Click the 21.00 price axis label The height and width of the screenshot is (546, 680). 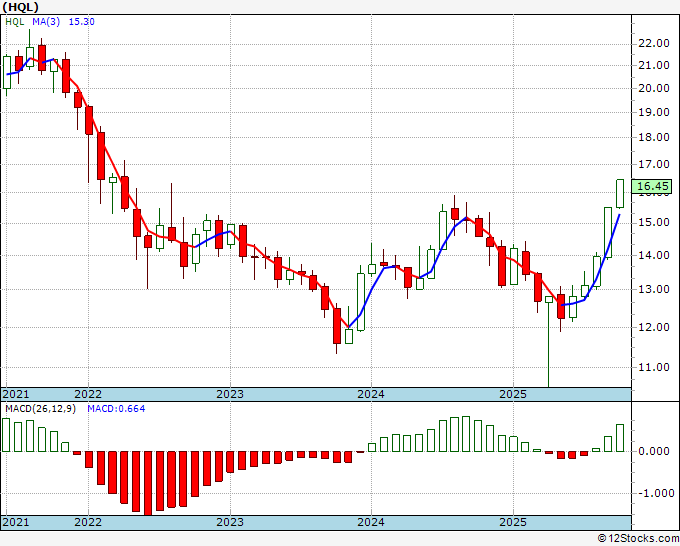(654, 66)
